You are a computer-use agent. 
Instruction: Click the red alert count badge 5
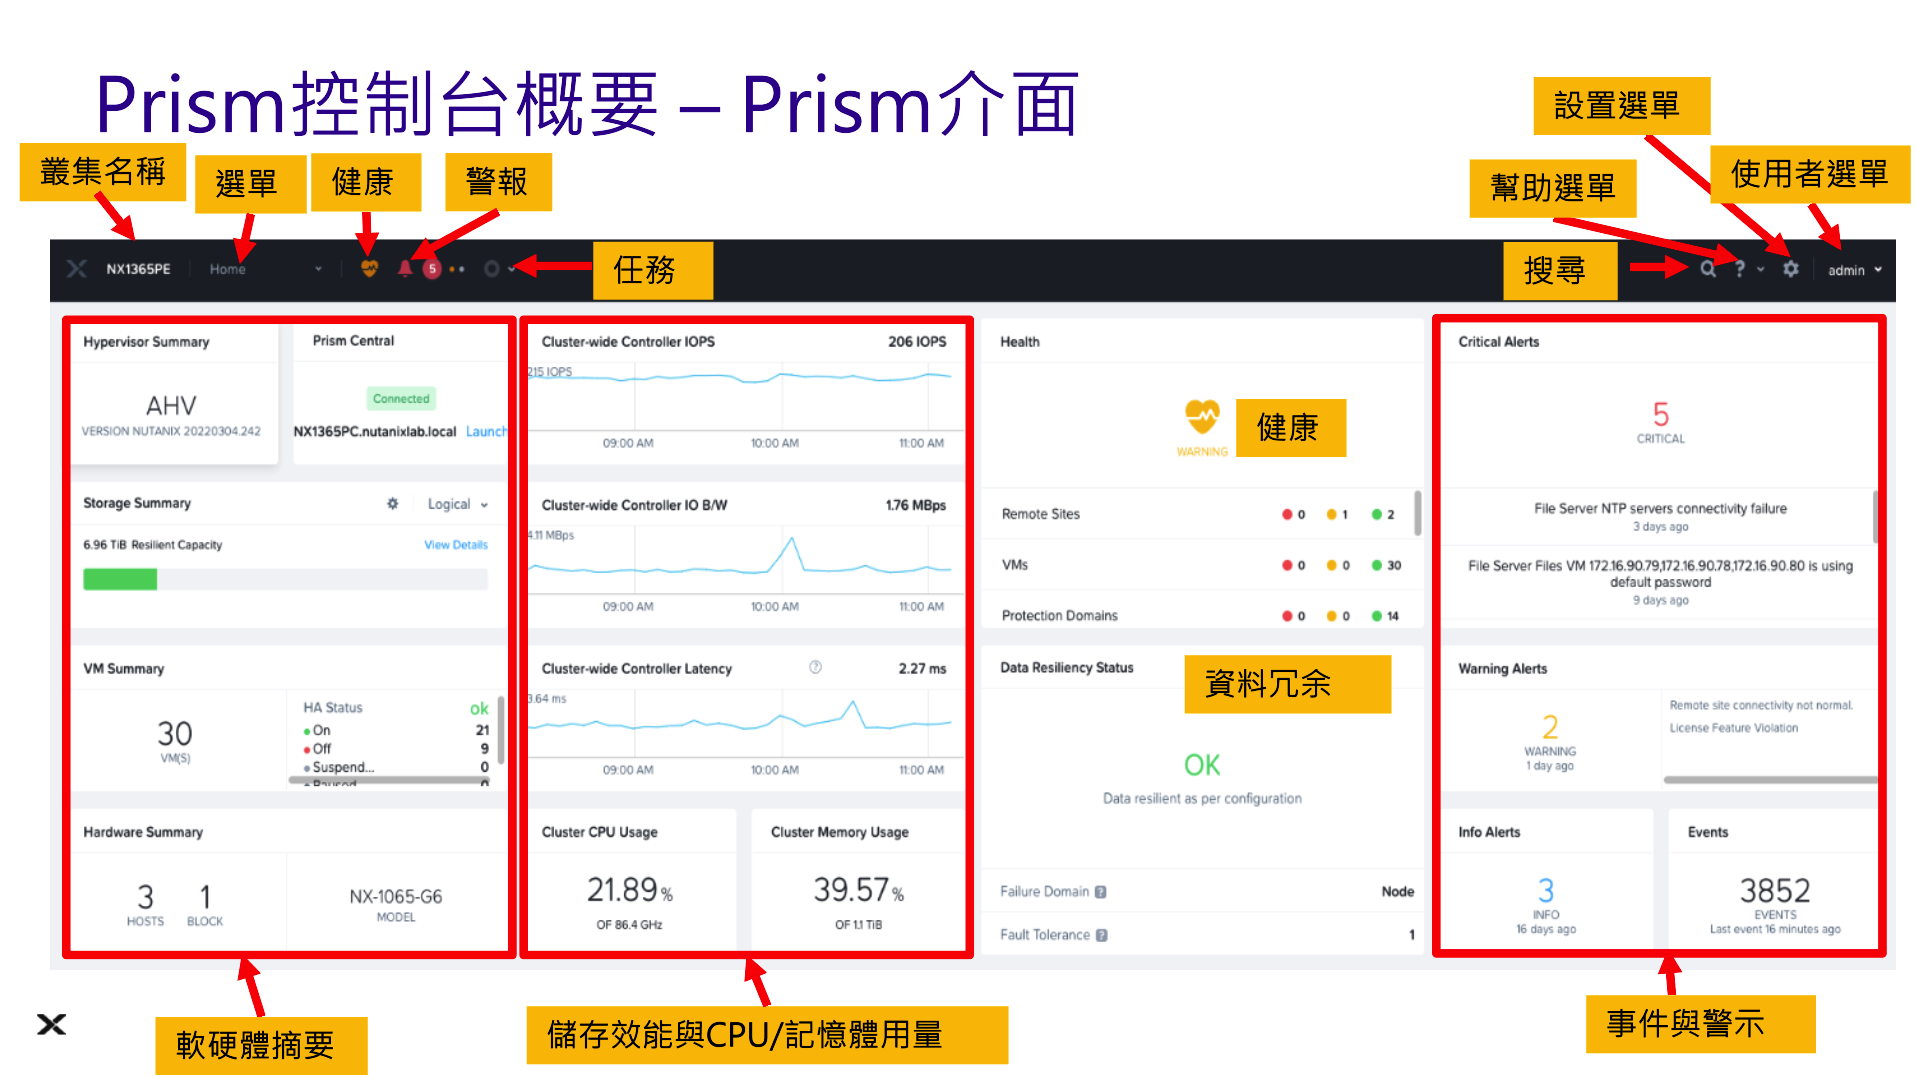pyautogui.click(x=432, y=268)
